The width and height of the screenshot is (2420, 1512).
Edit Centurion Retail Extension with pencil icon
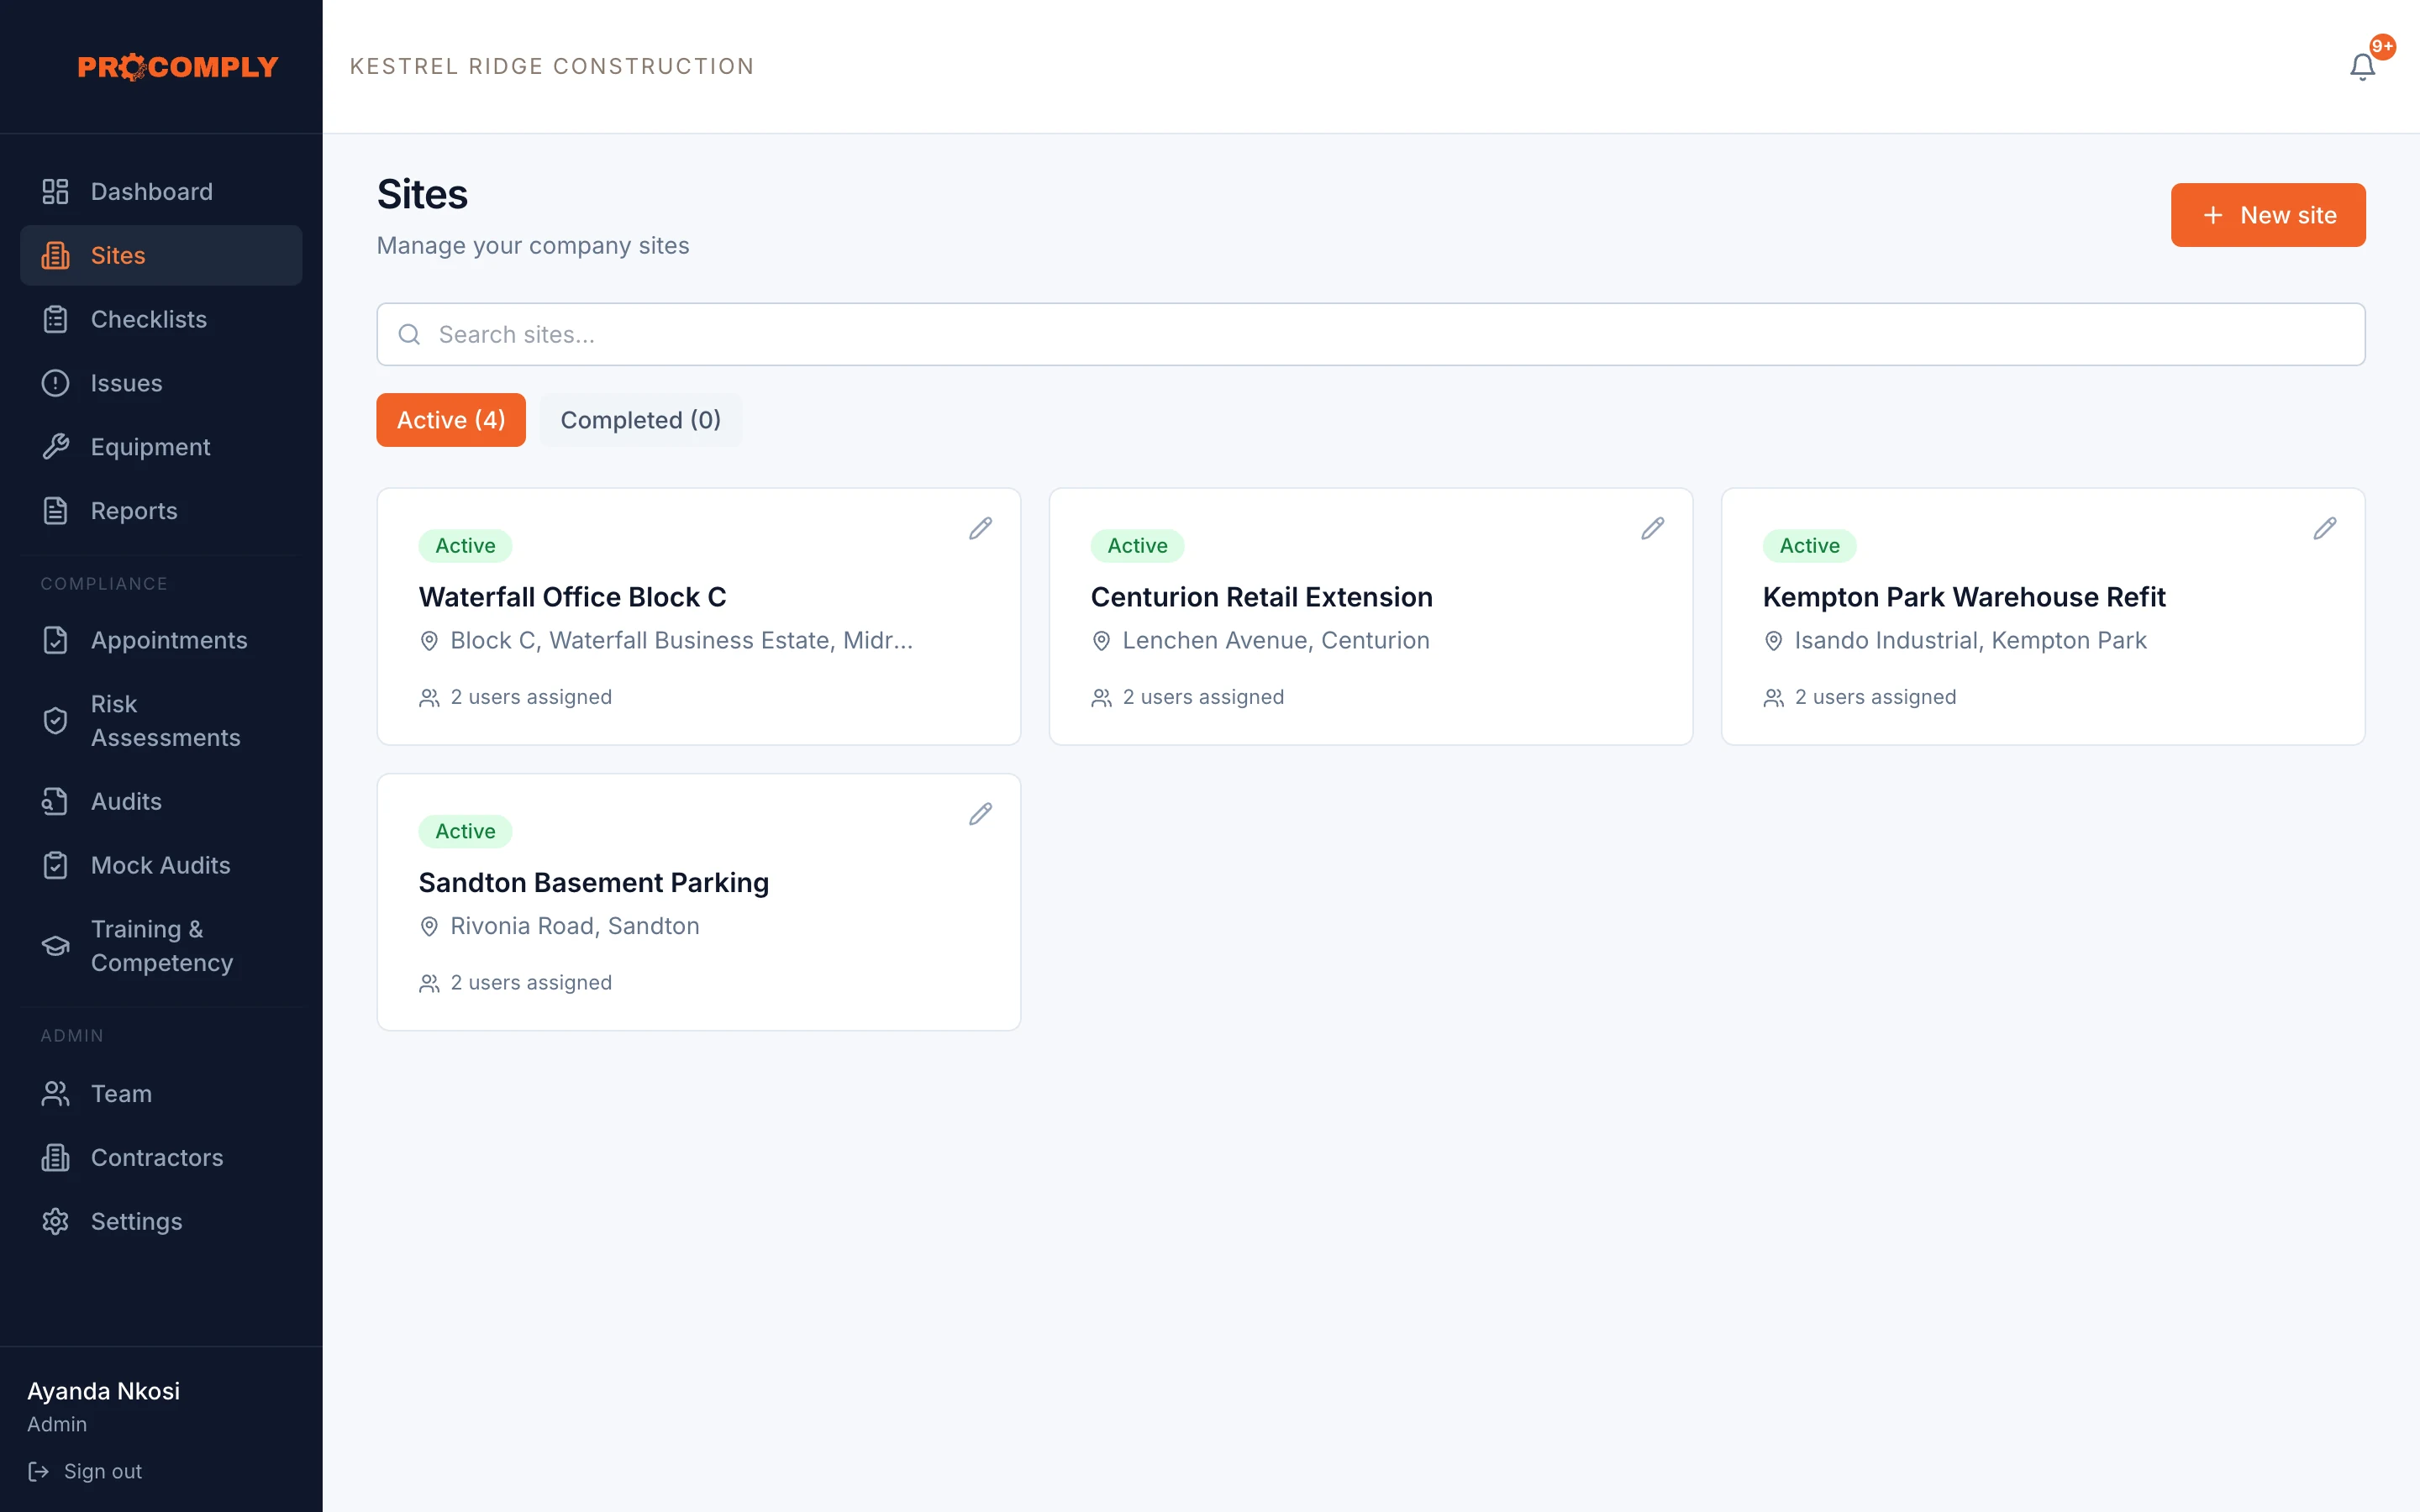(x=1652, y=528)
